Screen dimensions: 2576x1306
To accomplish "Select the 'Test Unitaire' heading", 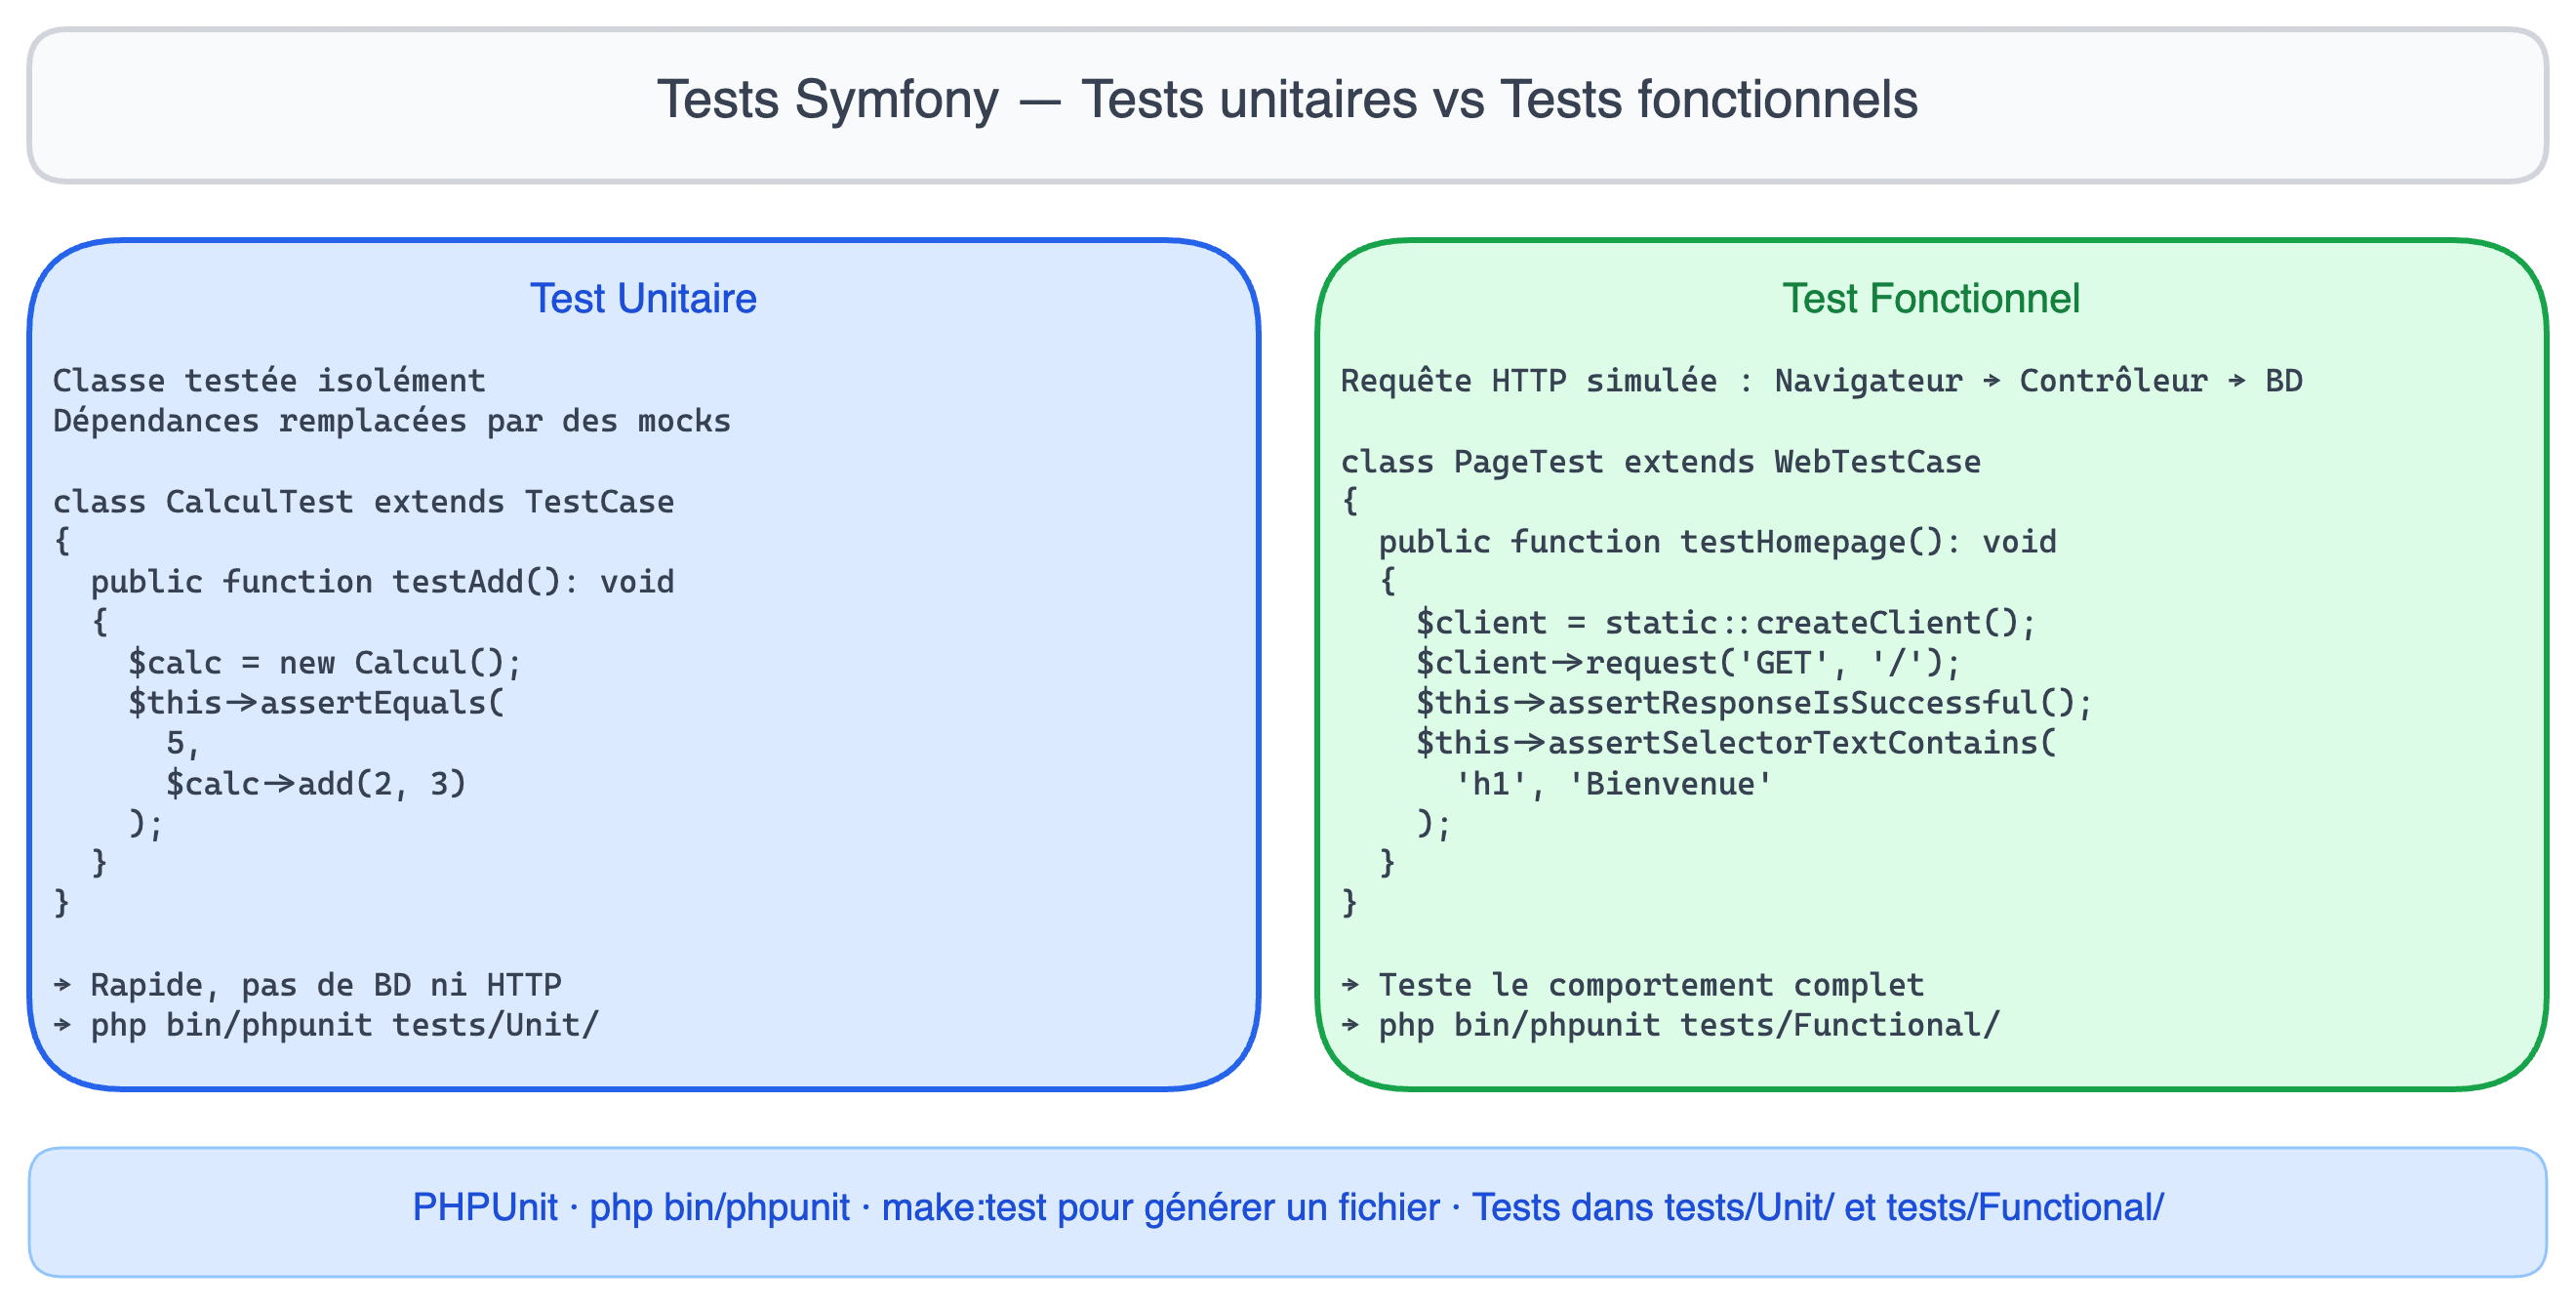I will point(643,298).
